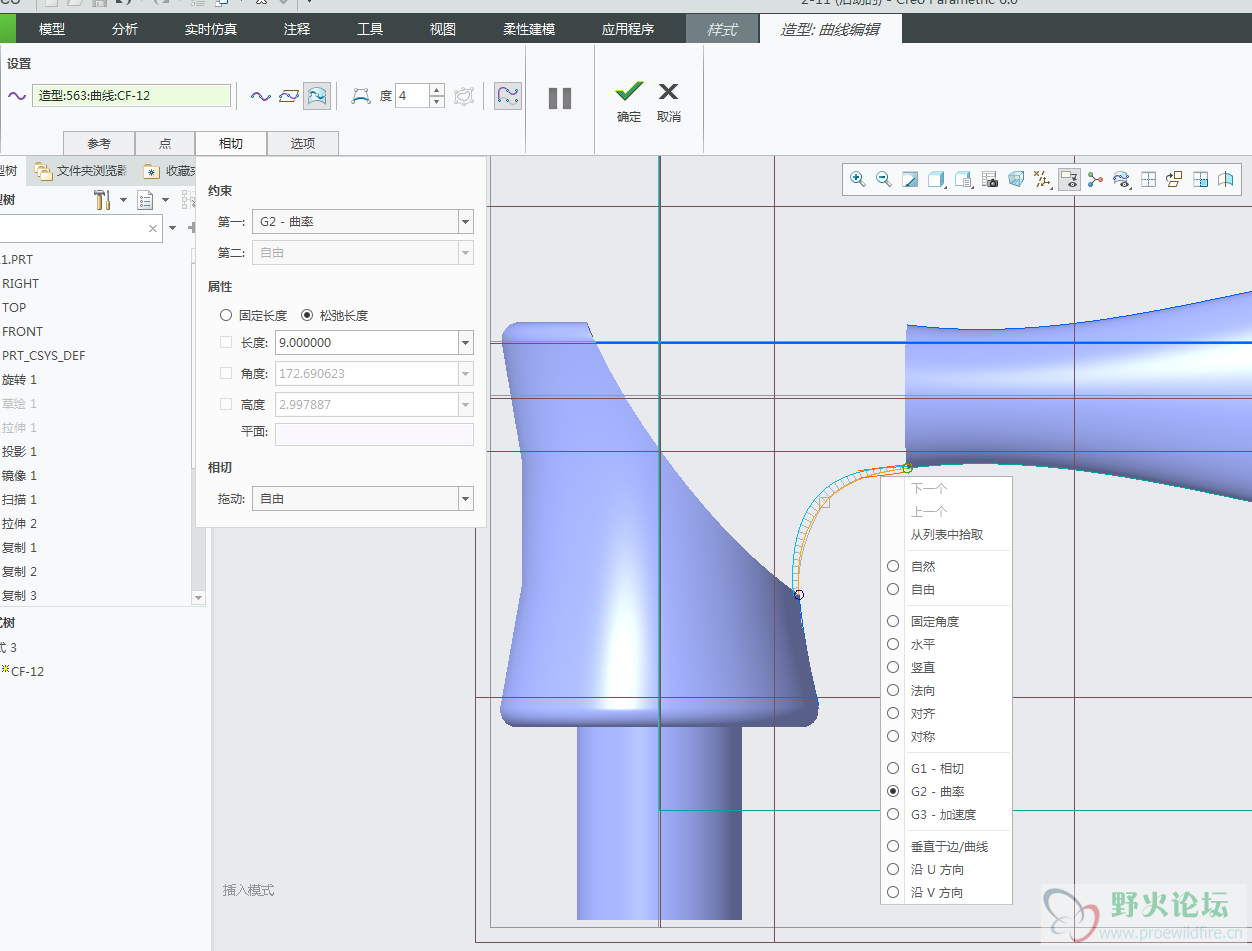Check the 高度 checkbox
1252x951 pixels.
pyautogui.click(x=226, y=405)
